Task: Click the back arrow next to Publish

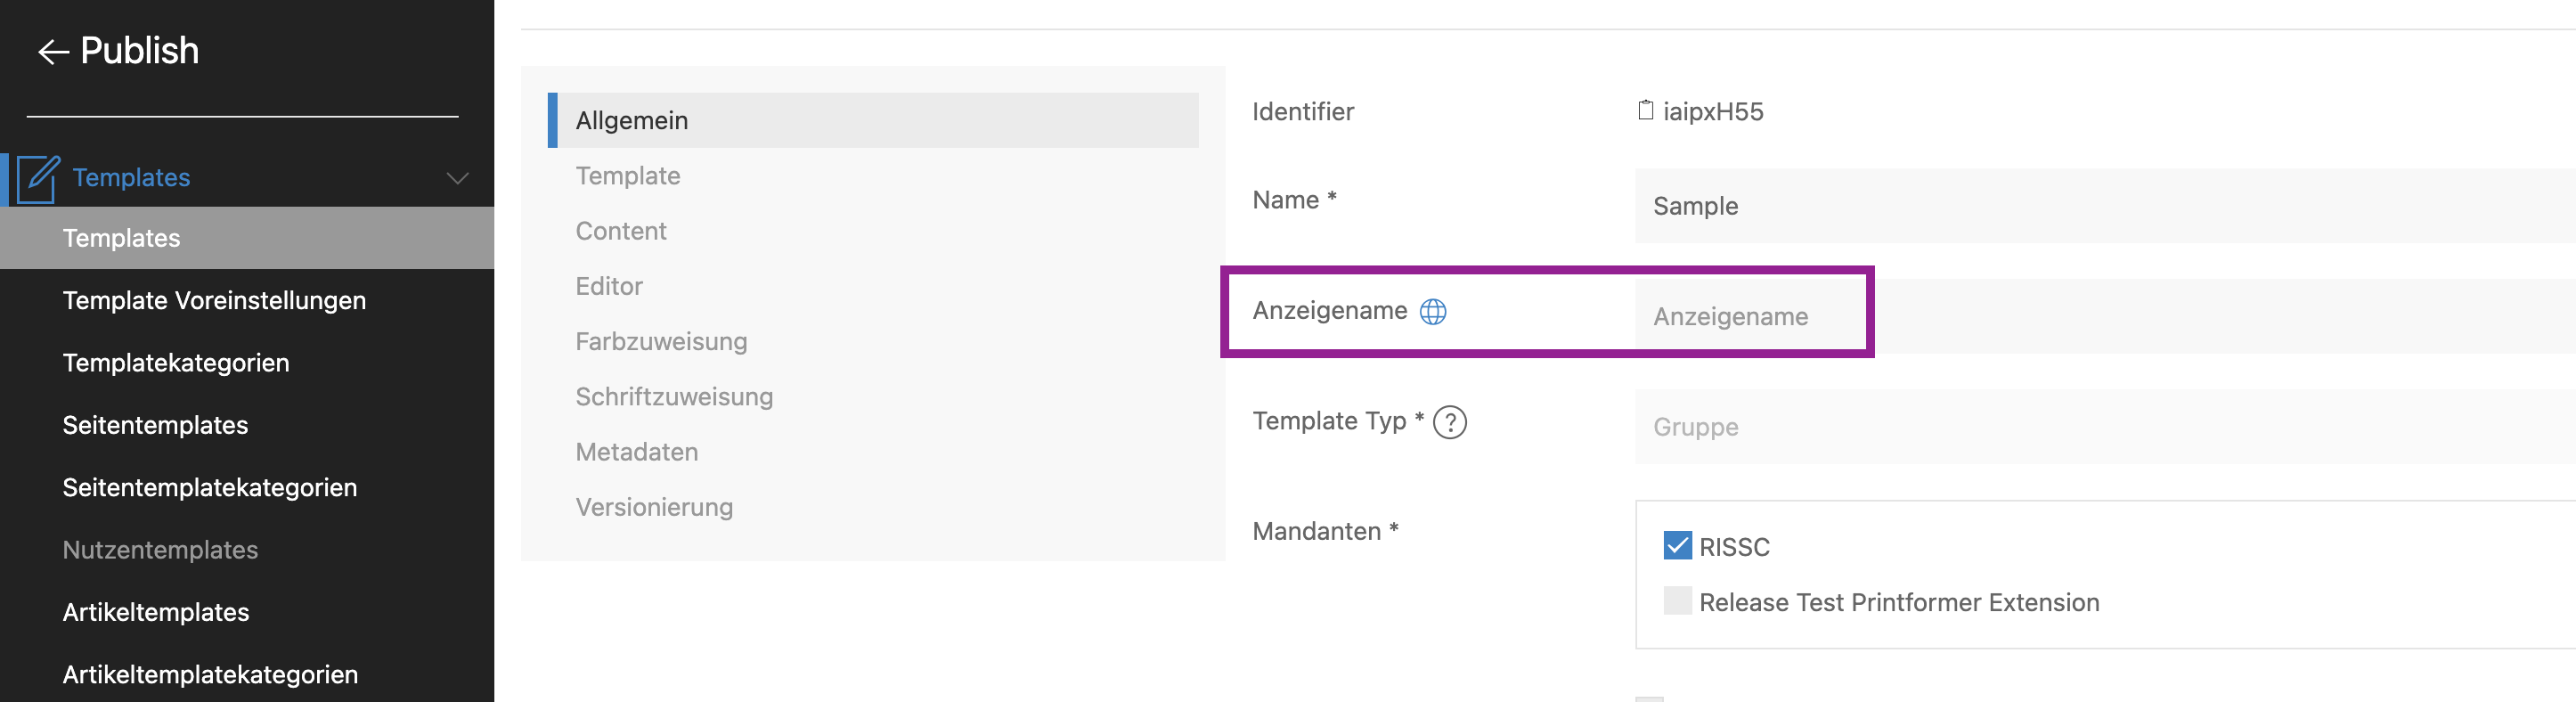Action: tap(52, 52)
